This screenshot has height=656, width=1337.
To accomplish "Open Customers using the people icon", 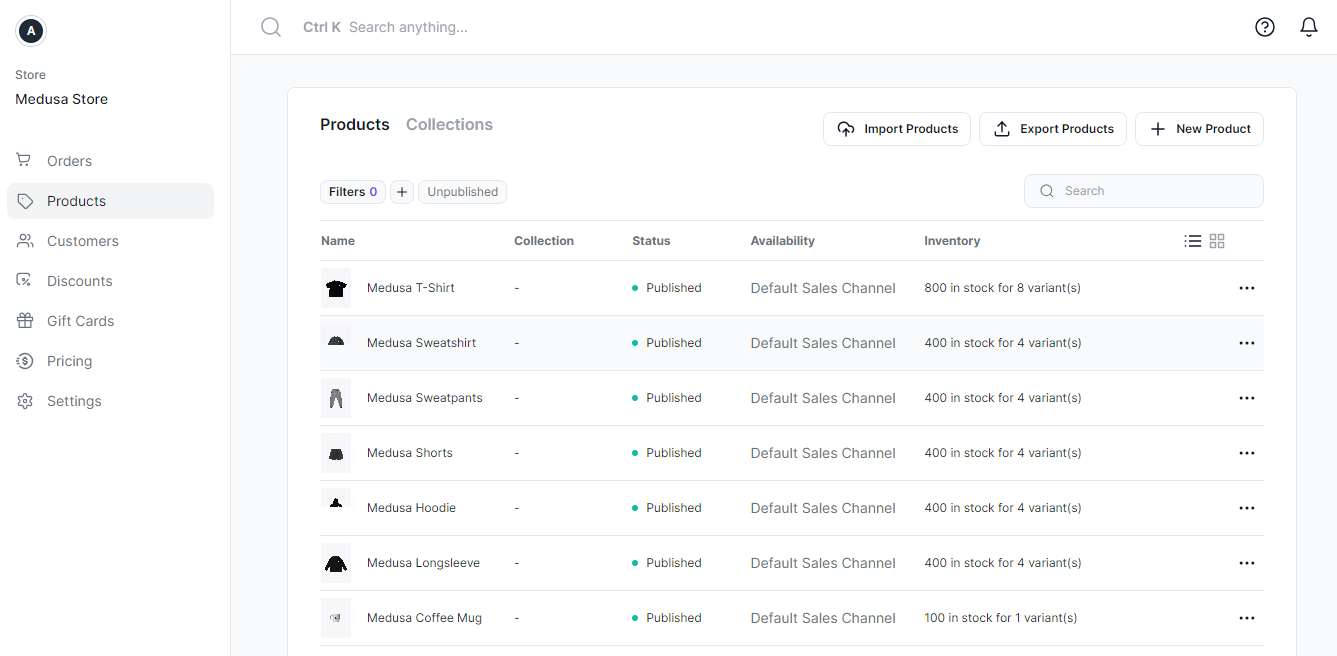I will (x=23, y=240).
